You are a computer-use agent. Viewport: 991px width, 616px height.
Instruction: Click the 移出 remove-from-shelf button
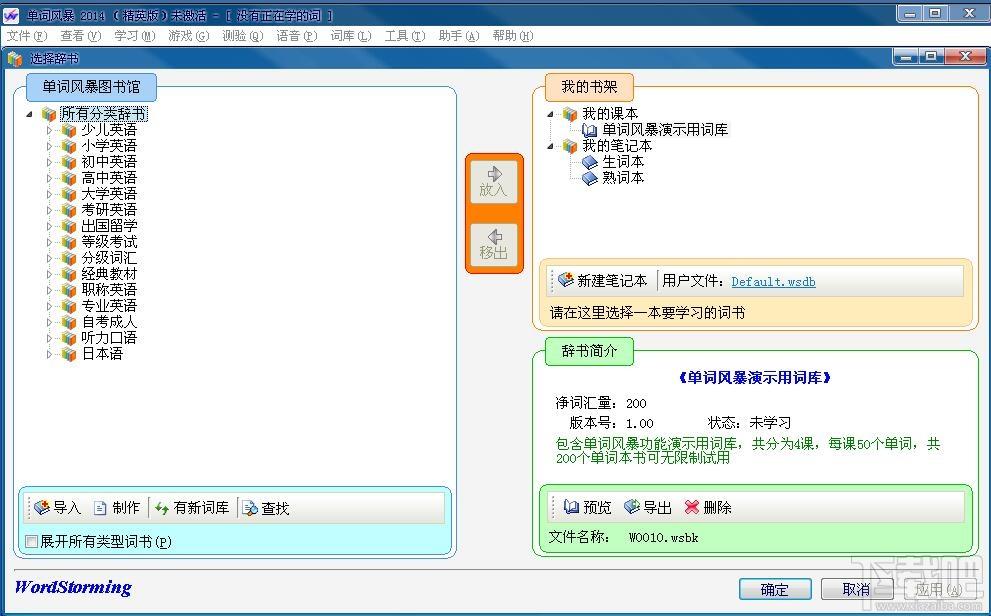point(494,245)
